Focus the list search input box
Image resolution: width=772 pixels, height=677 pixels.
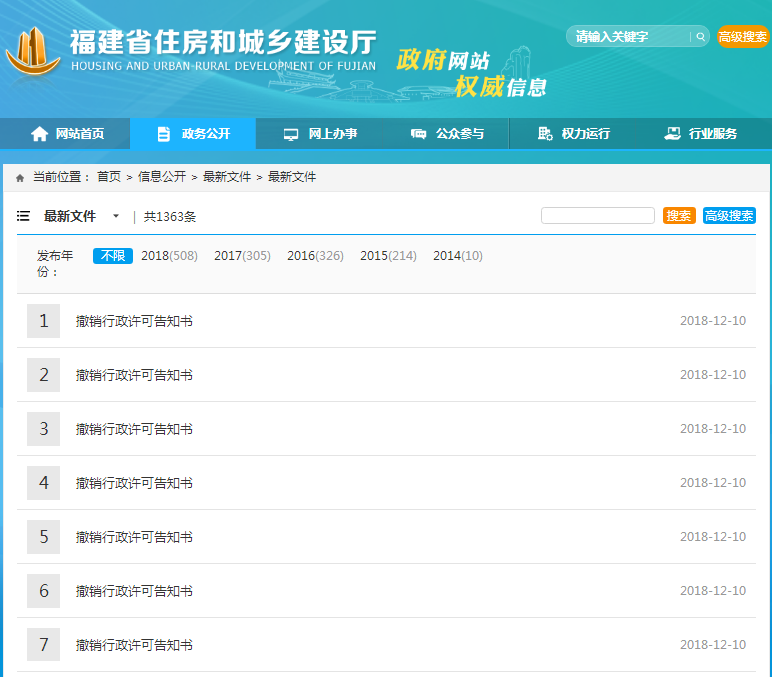pyautogui.click(x=598, y=216)
